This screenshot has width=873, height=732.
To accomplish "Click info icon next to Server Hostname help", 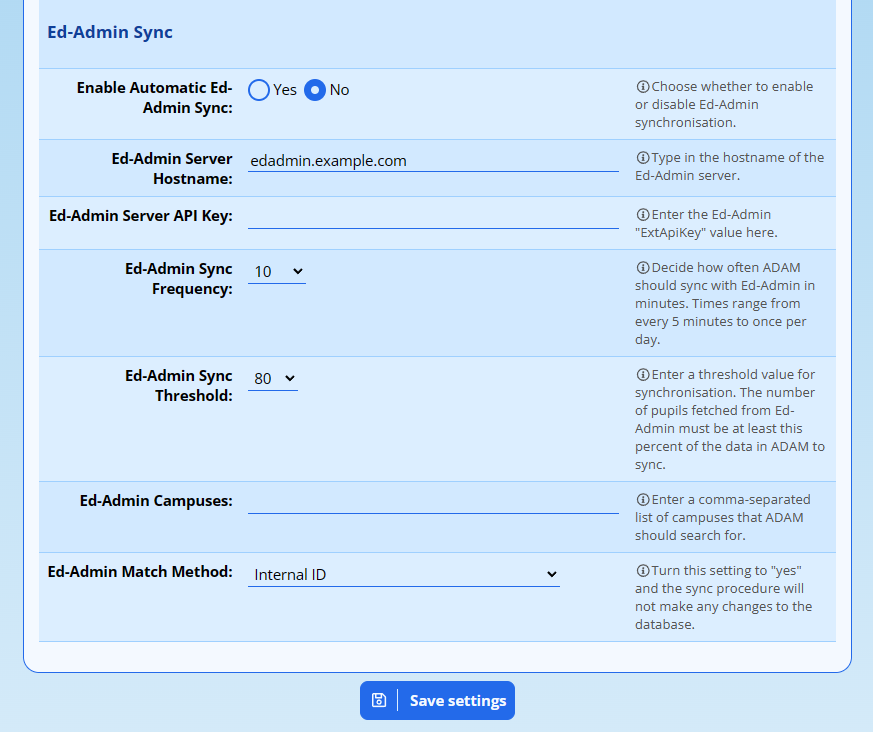I will (x=642, y=158).
